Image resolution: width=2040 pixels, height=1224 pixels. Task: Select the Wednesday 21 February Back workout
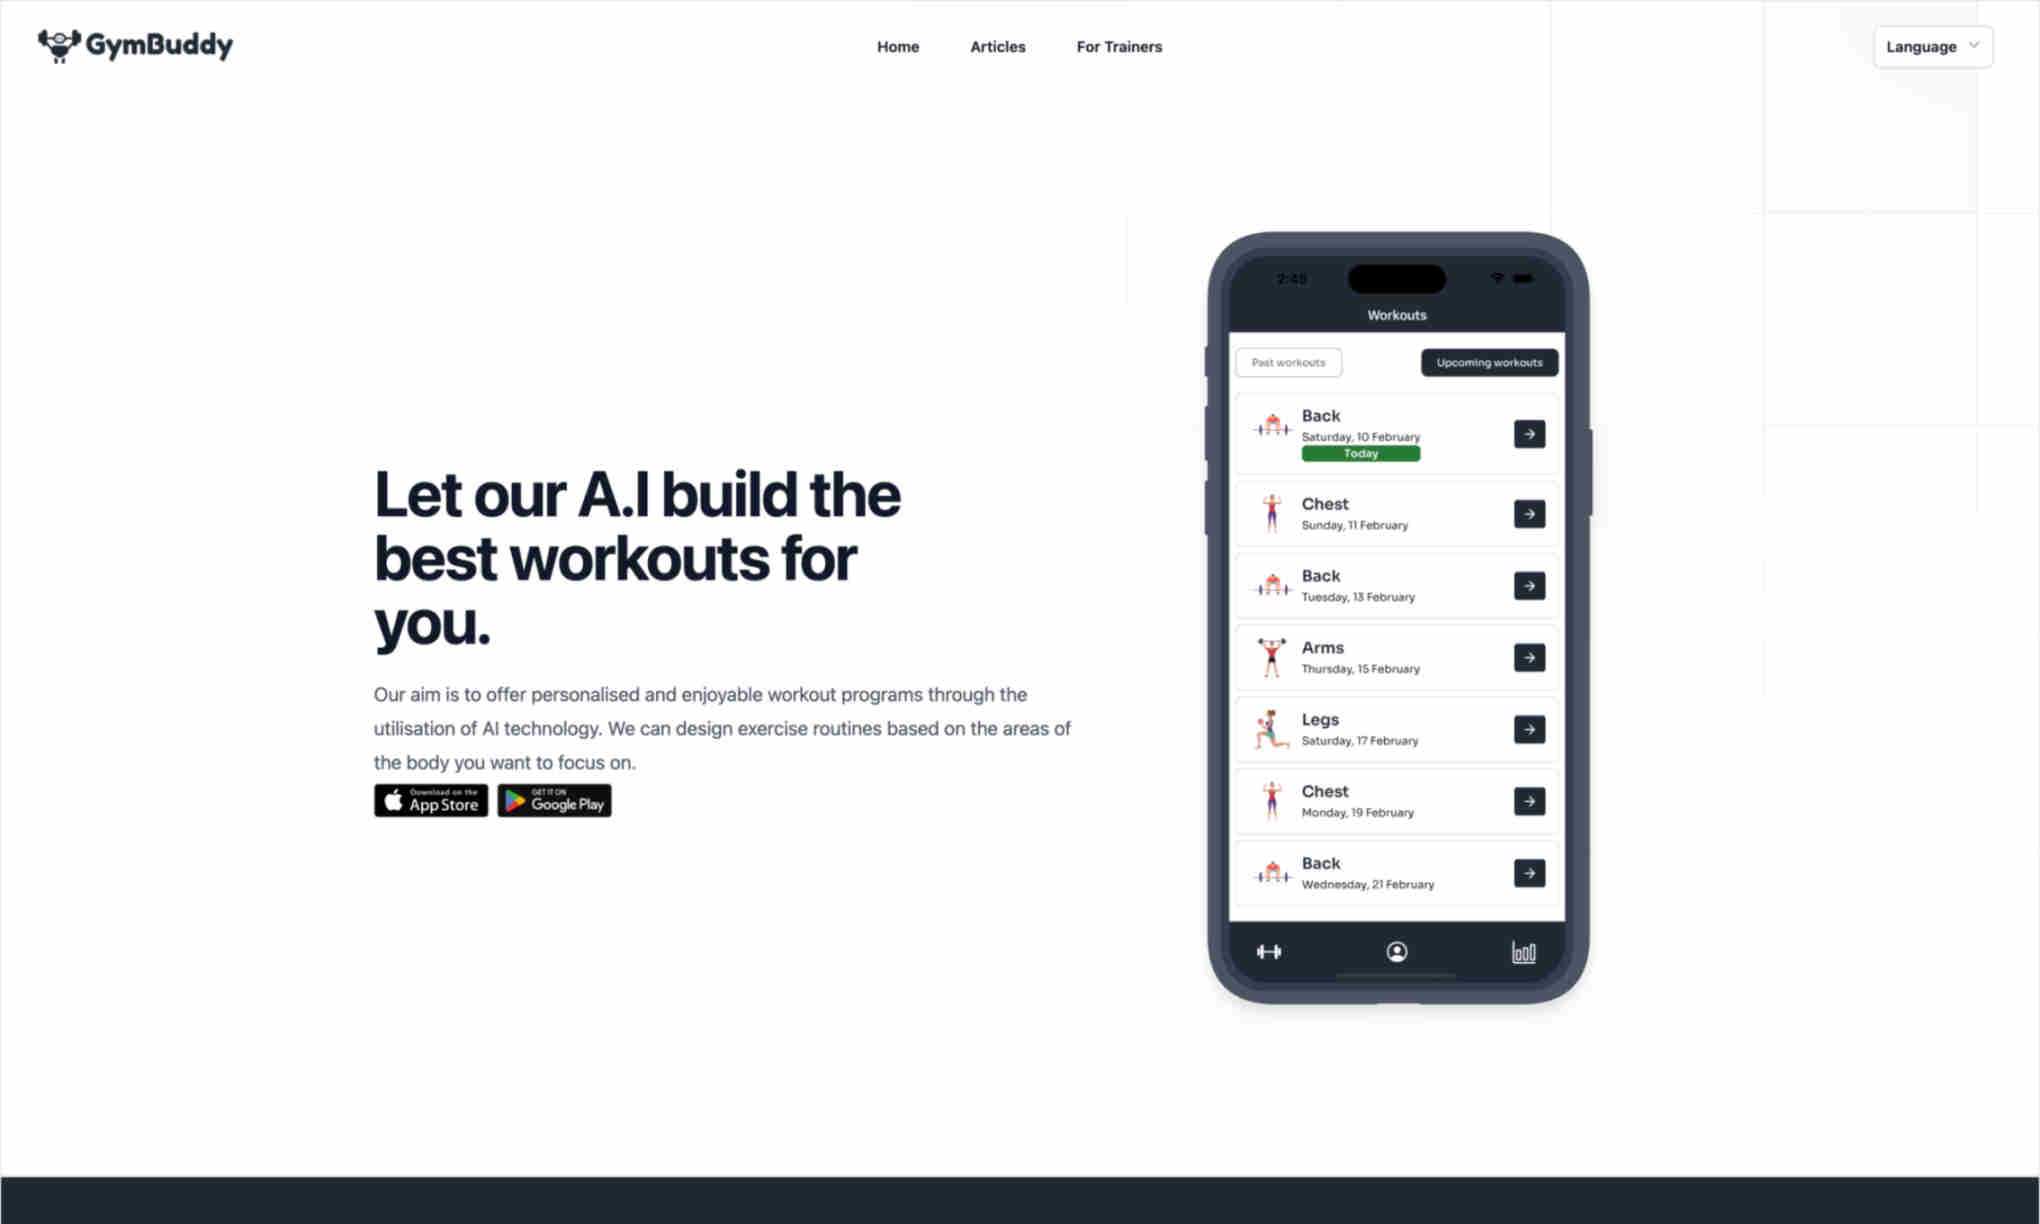1529,873
